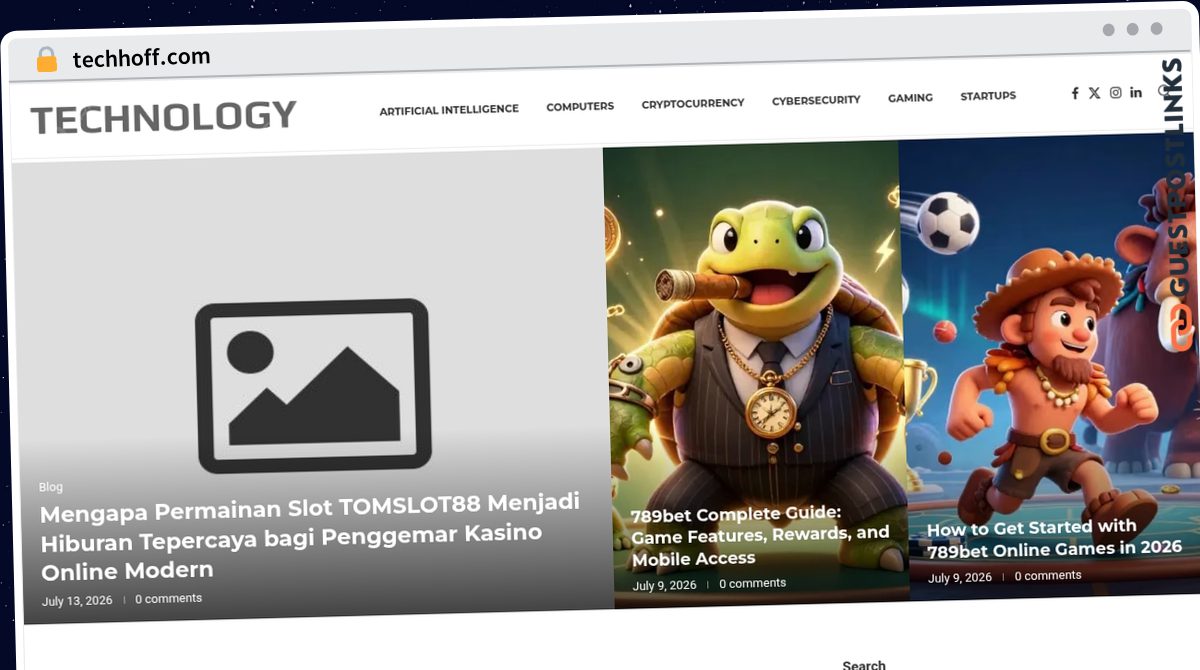Click 0 comments under the TOMSLOT88 post
The height and width of the screenshot is (670, 1200).
pos(168,599)
